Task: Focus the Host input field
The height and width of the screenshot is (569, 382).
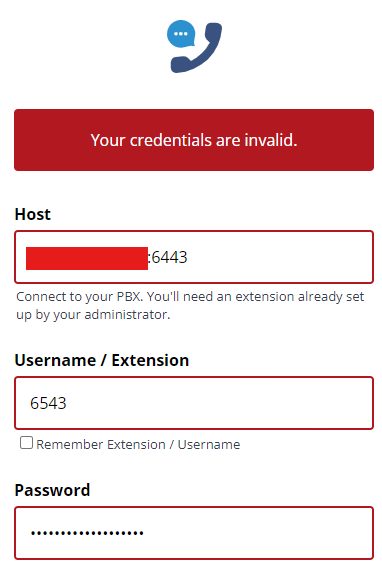Action: click(194, 257)
